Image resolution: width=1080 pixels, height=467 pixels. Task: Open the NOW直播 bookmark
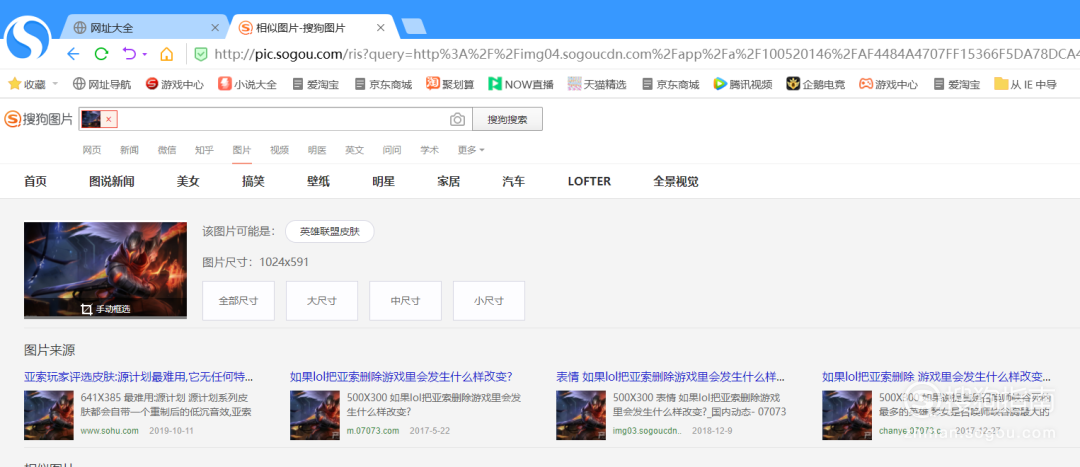tap(521, 85)
